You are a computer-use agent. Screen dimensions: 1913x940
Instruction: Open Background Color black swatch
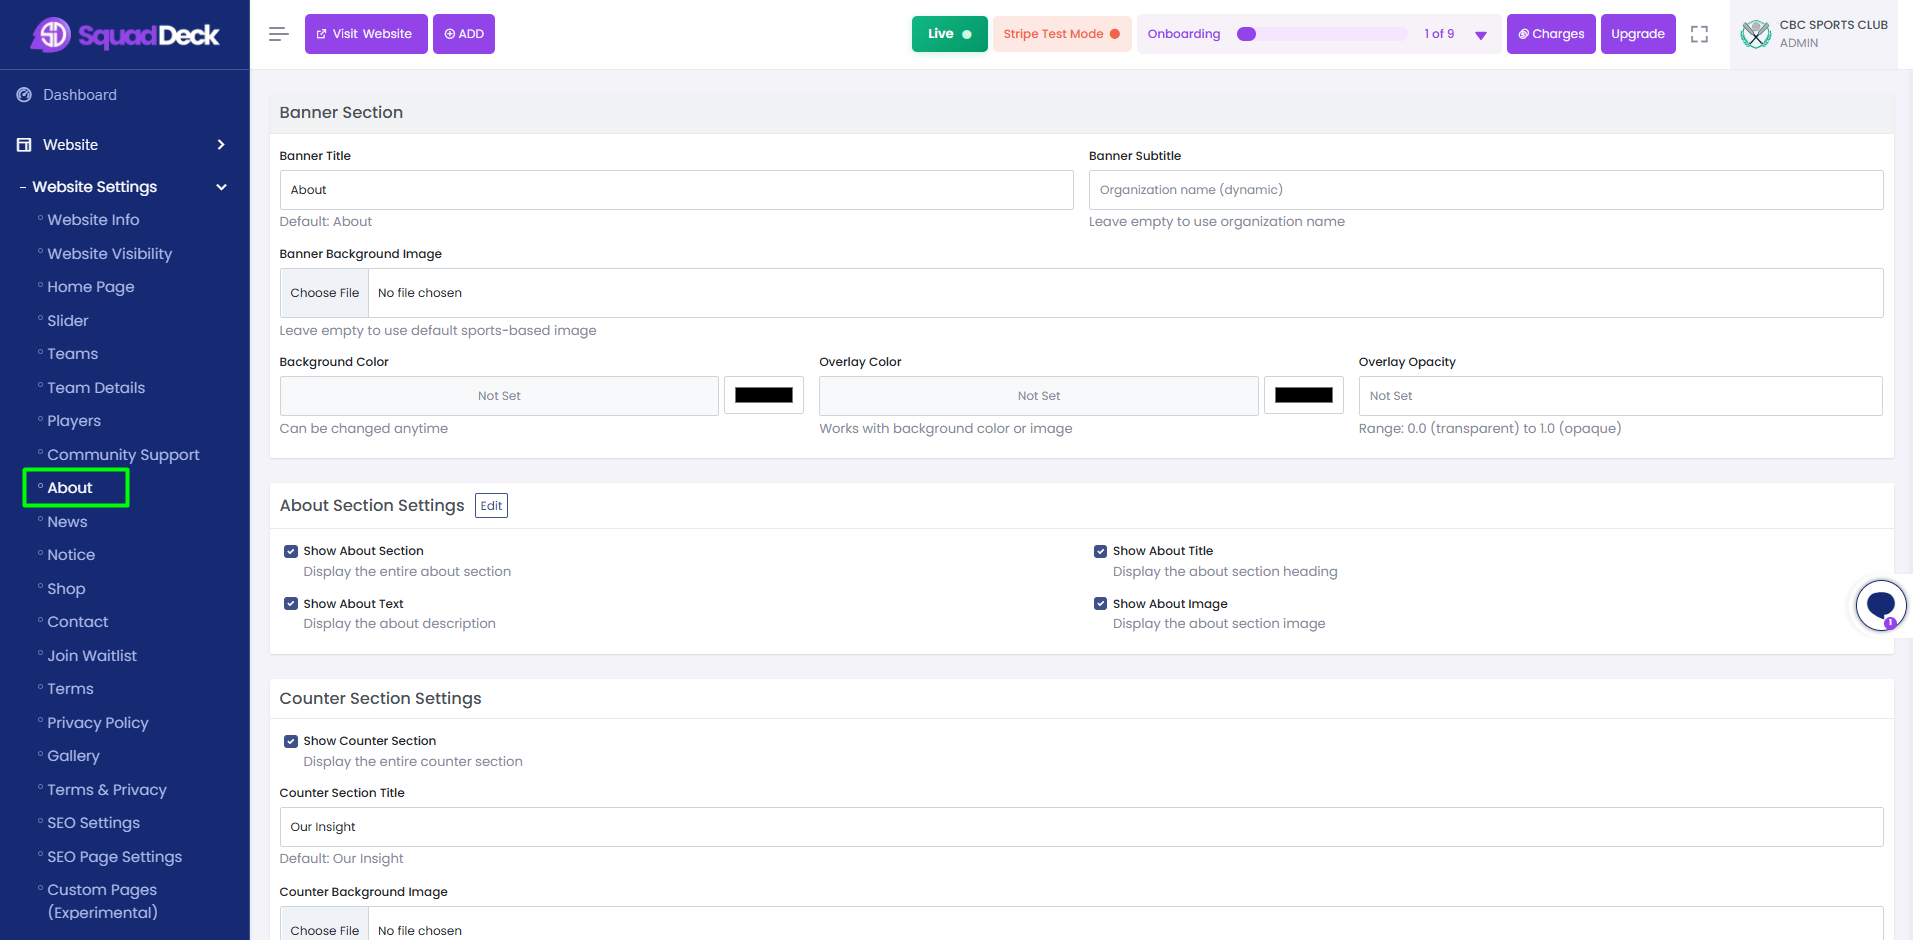point(764,396)
